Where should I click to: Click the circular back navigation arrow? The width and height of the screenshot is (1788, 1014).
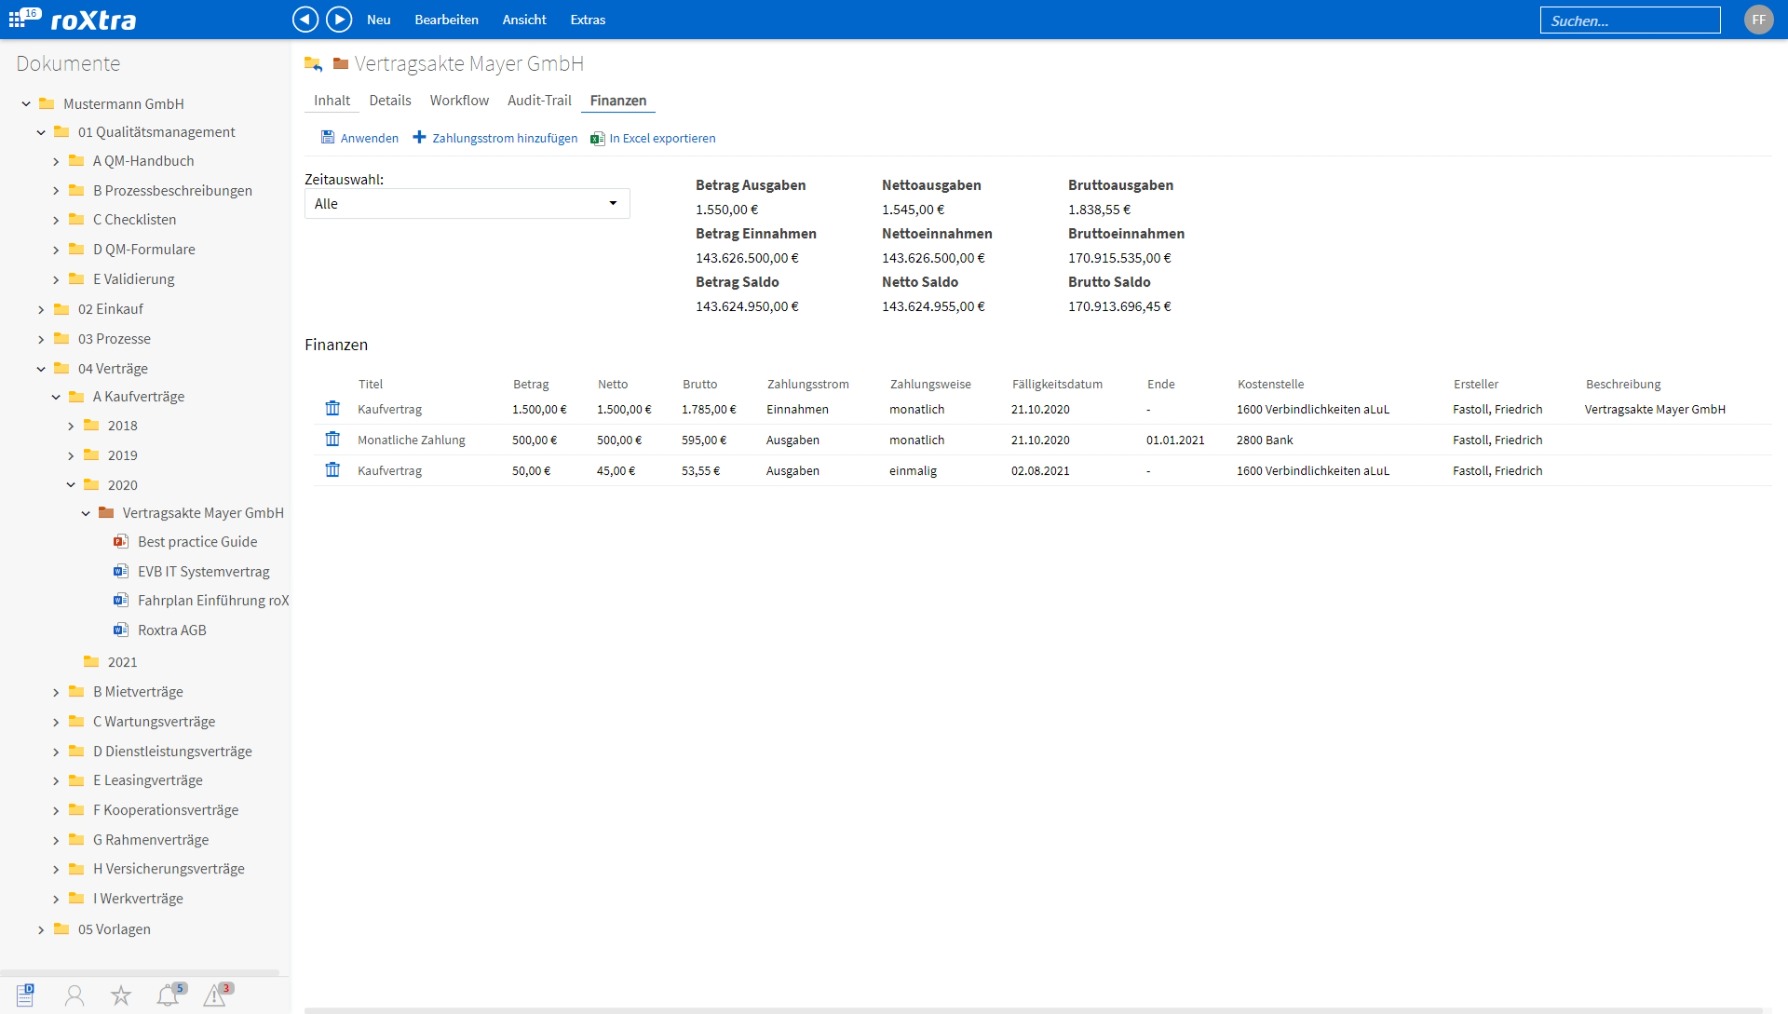click(305, 19)
